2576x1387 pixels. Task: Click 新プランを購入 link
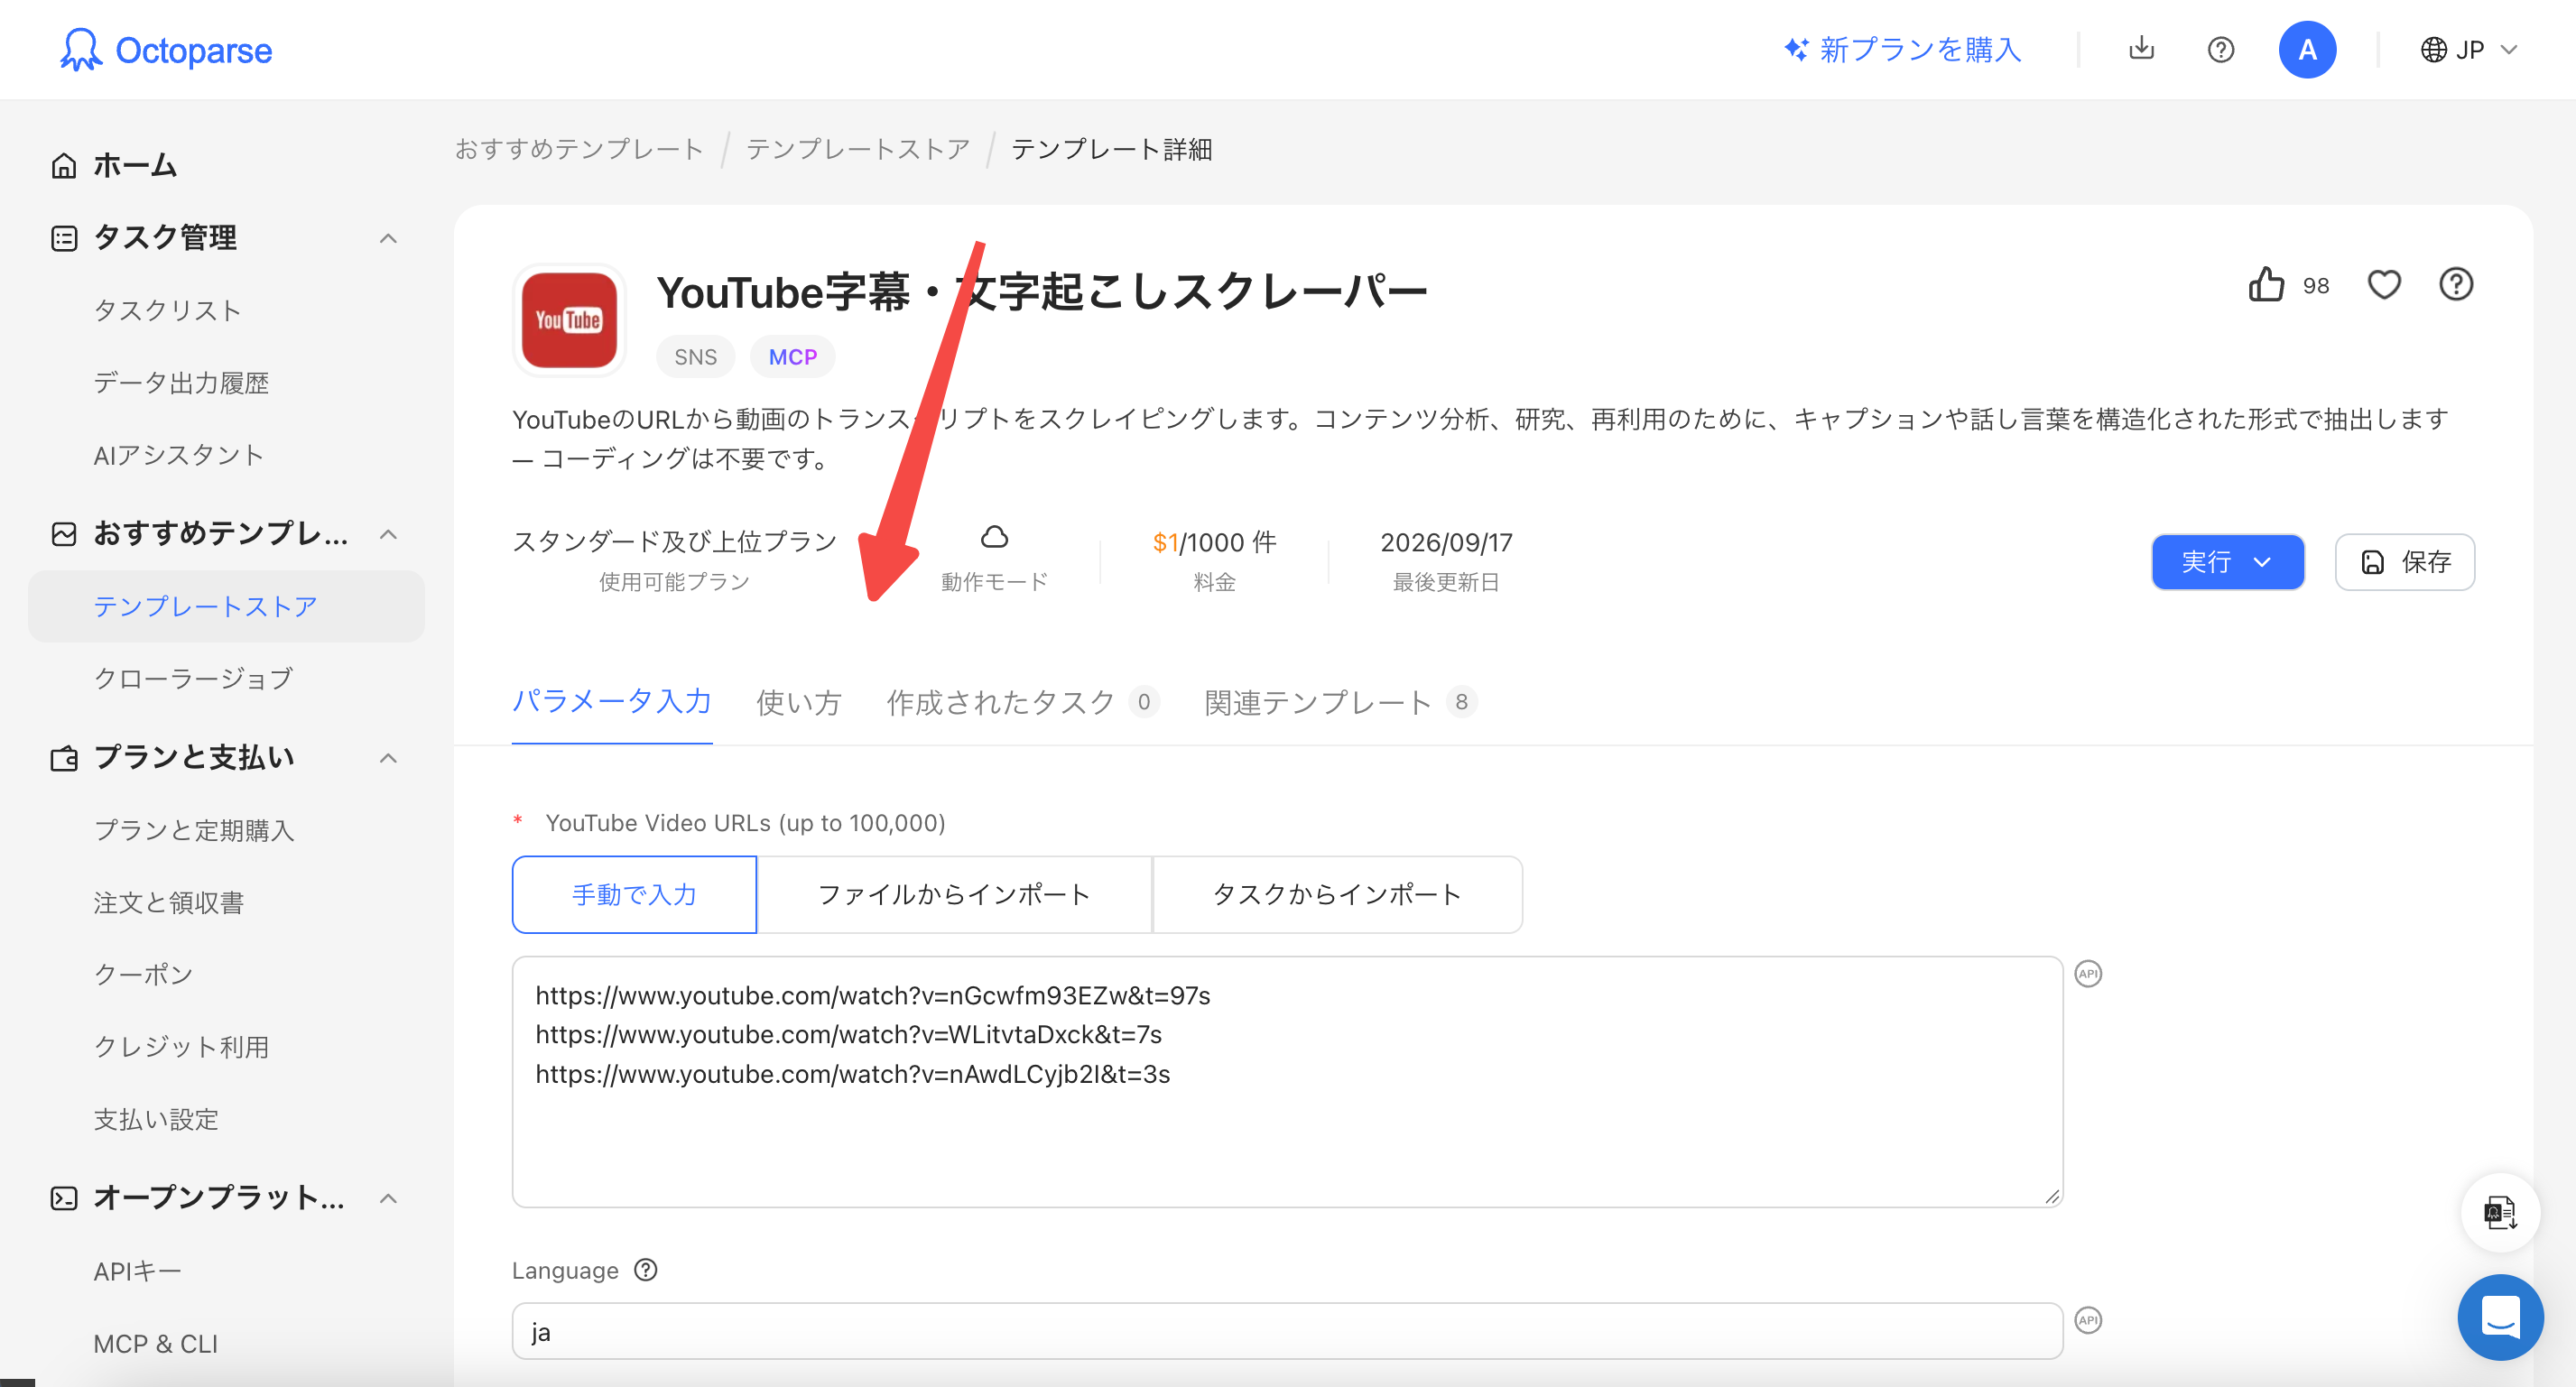coord(1902,49)
